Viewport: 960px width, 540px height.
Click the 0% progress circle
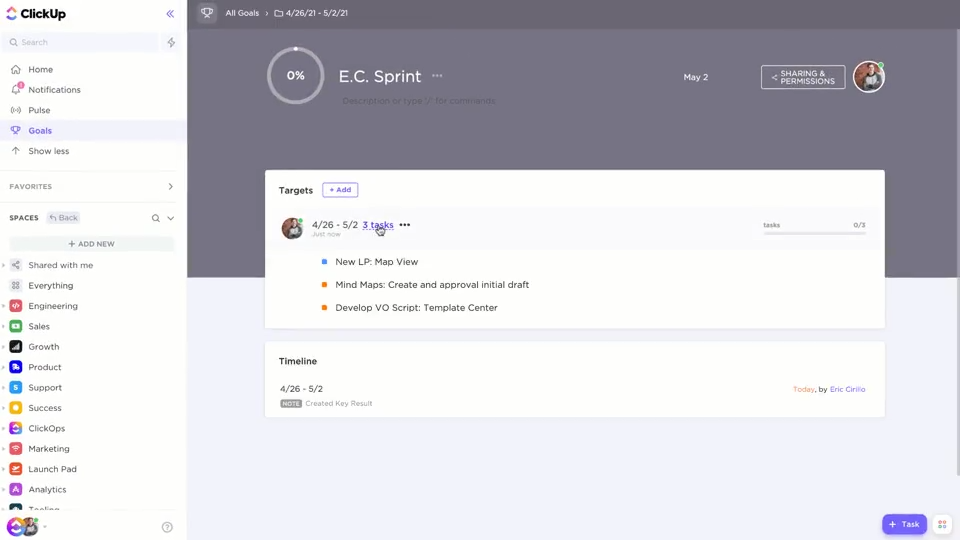pos(296,75)
